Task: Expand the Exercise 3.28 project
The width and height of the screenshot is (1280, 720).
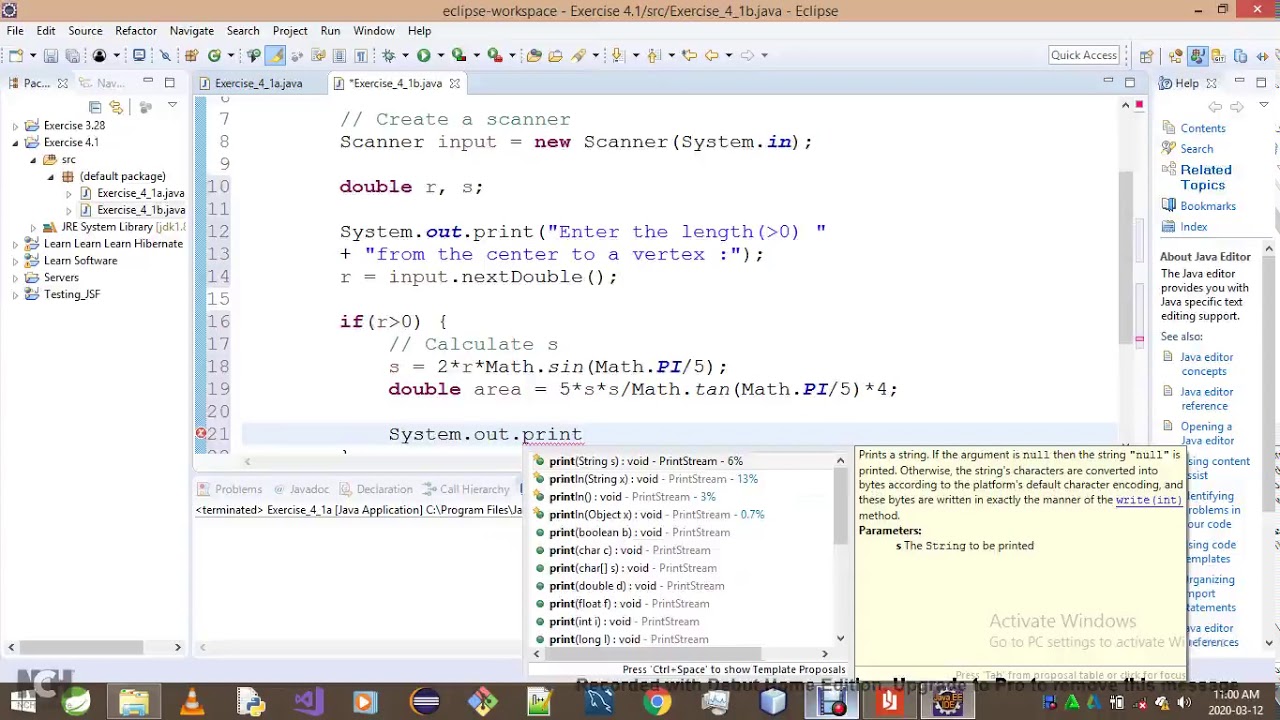Action: coord(15,126)
